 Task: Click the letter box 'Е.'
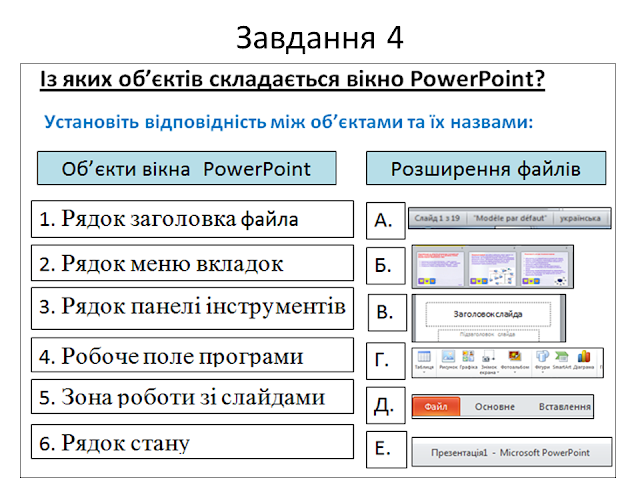387,449
